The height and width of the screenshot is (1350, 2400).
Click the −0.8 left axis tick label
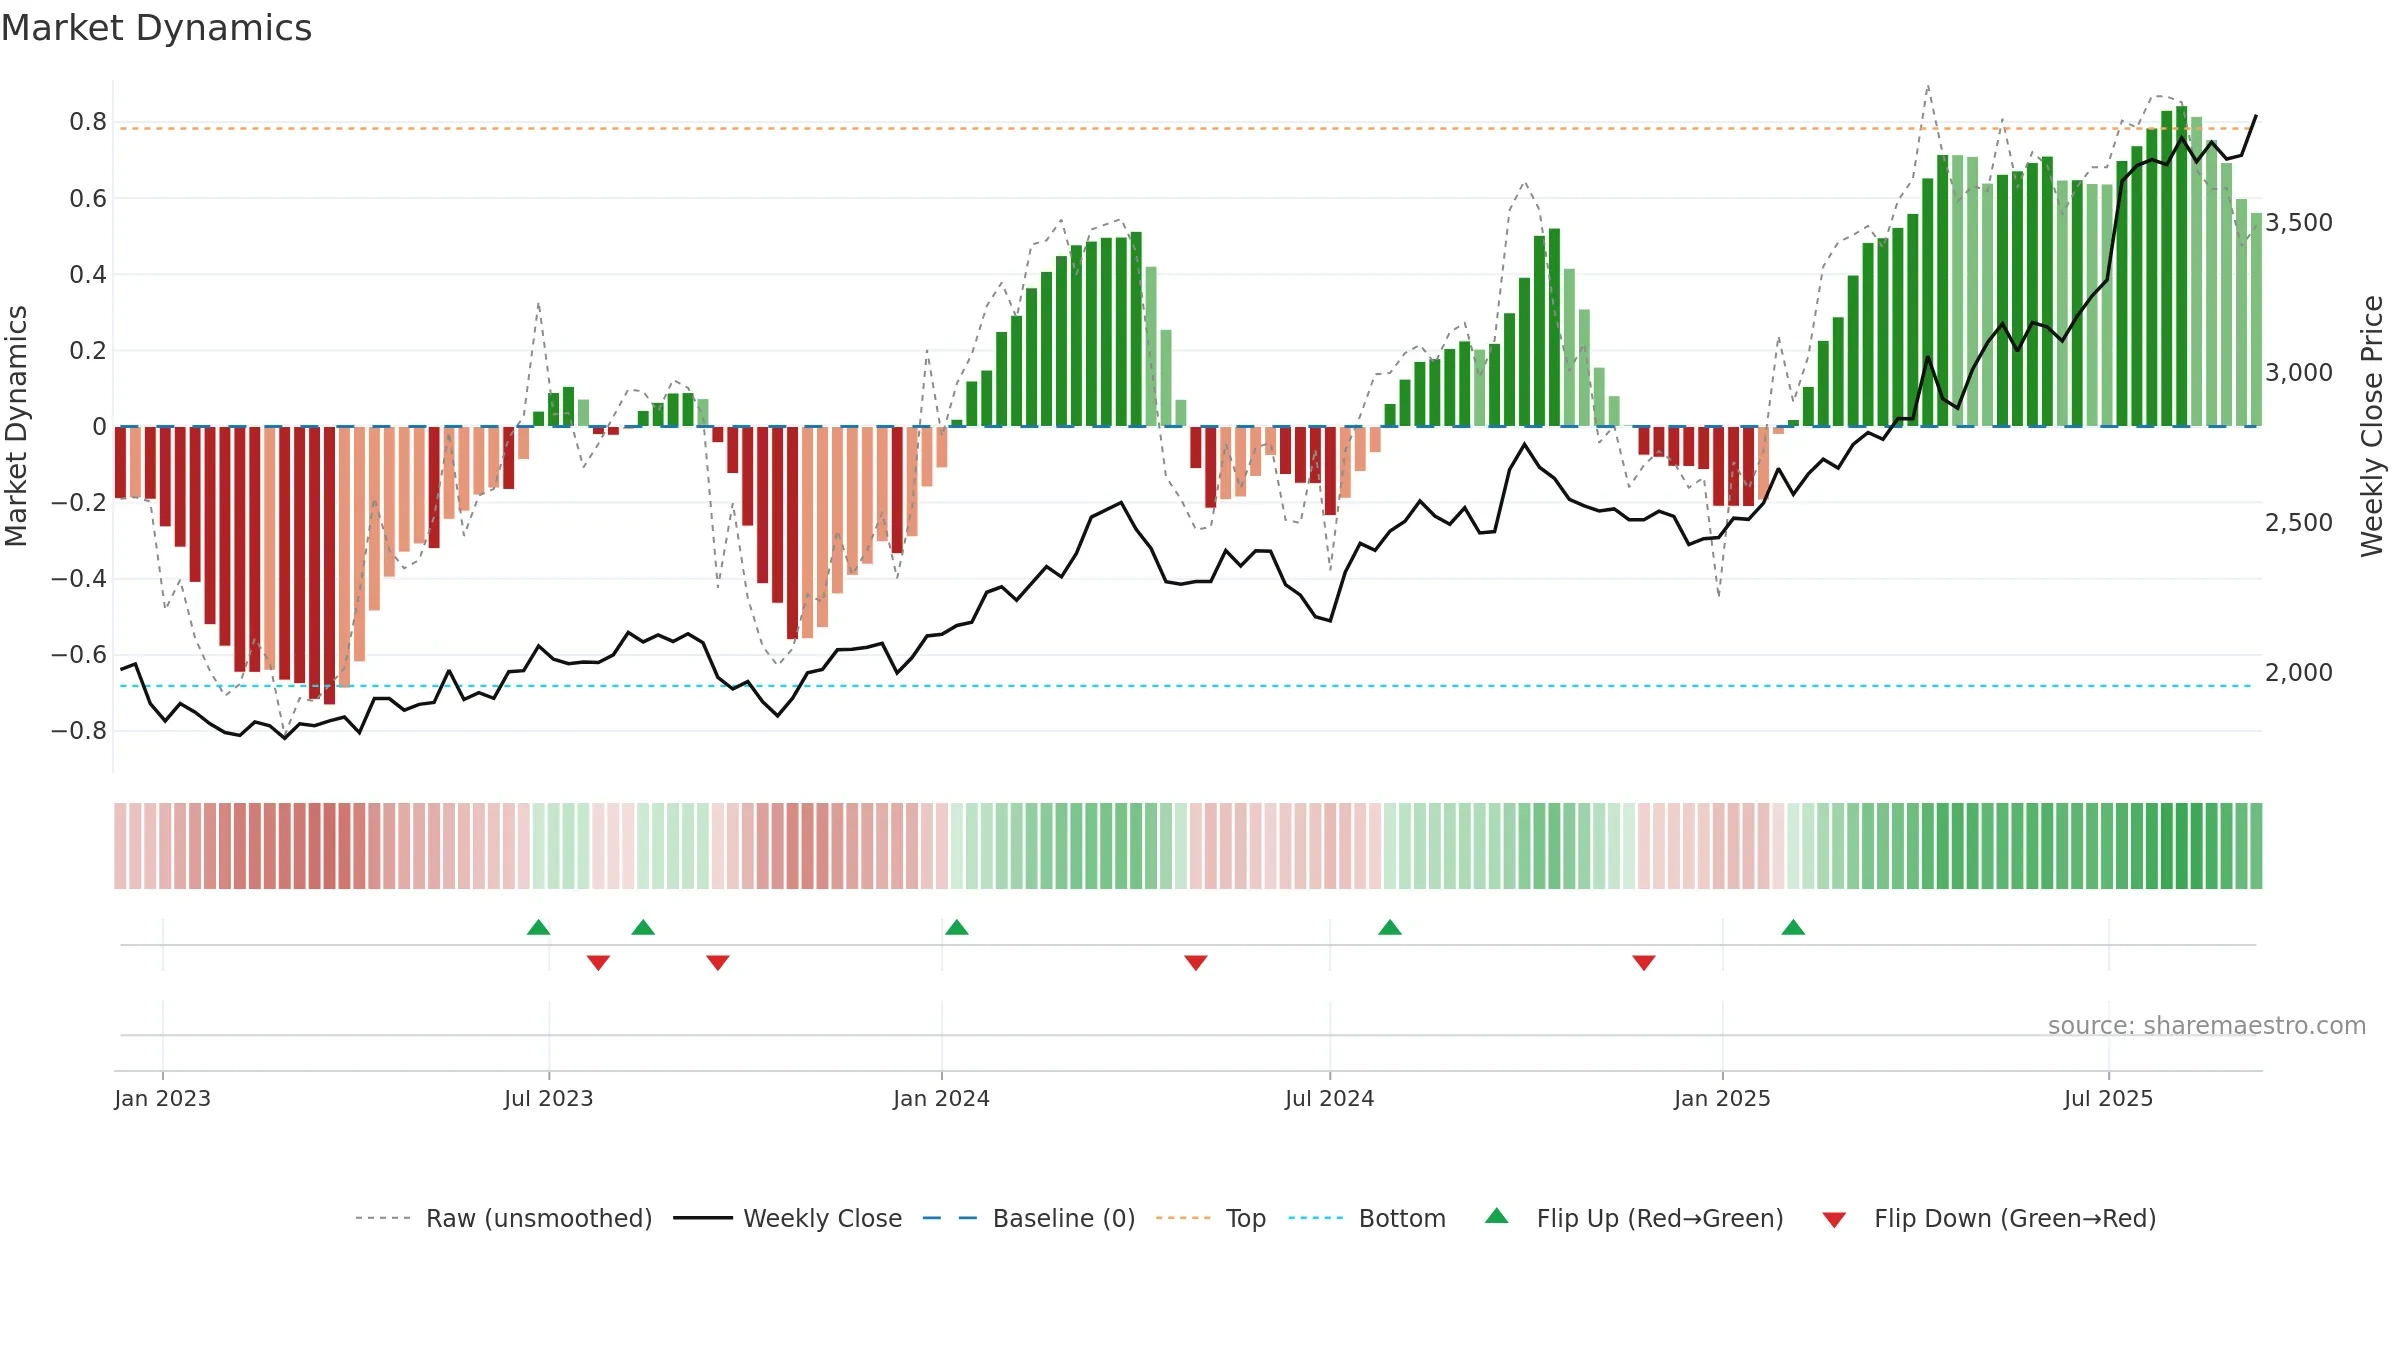click(x=78, y=731)
